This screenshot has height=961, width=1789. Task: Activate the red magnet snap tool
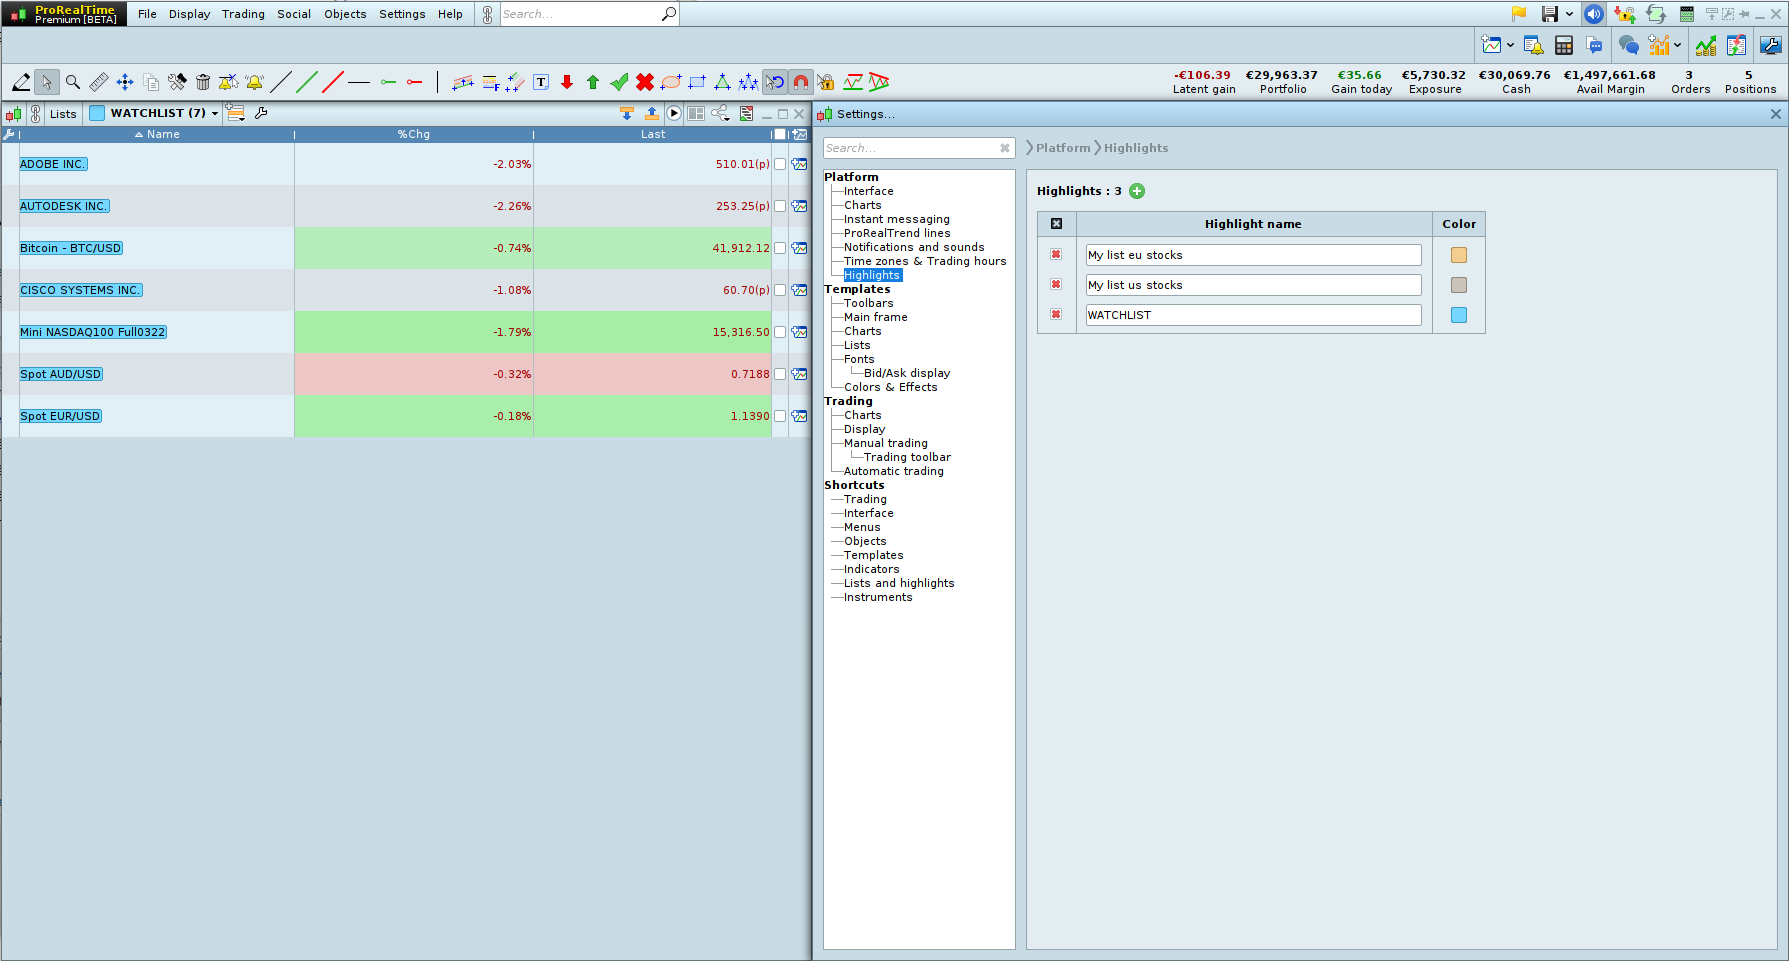click(801, 82)
